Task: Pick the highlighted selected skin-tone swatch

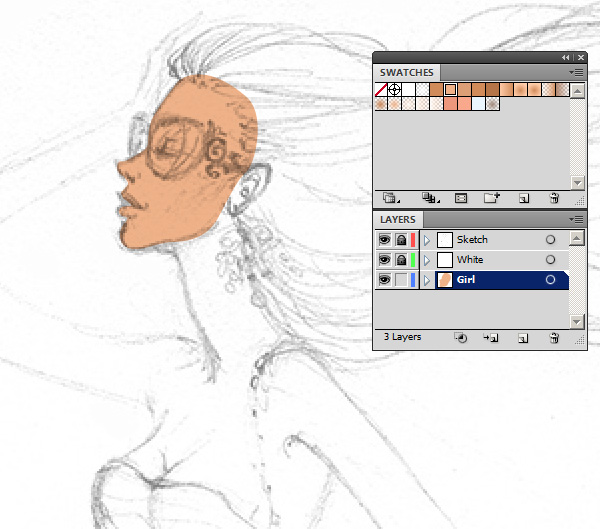Action: [451, 90]
